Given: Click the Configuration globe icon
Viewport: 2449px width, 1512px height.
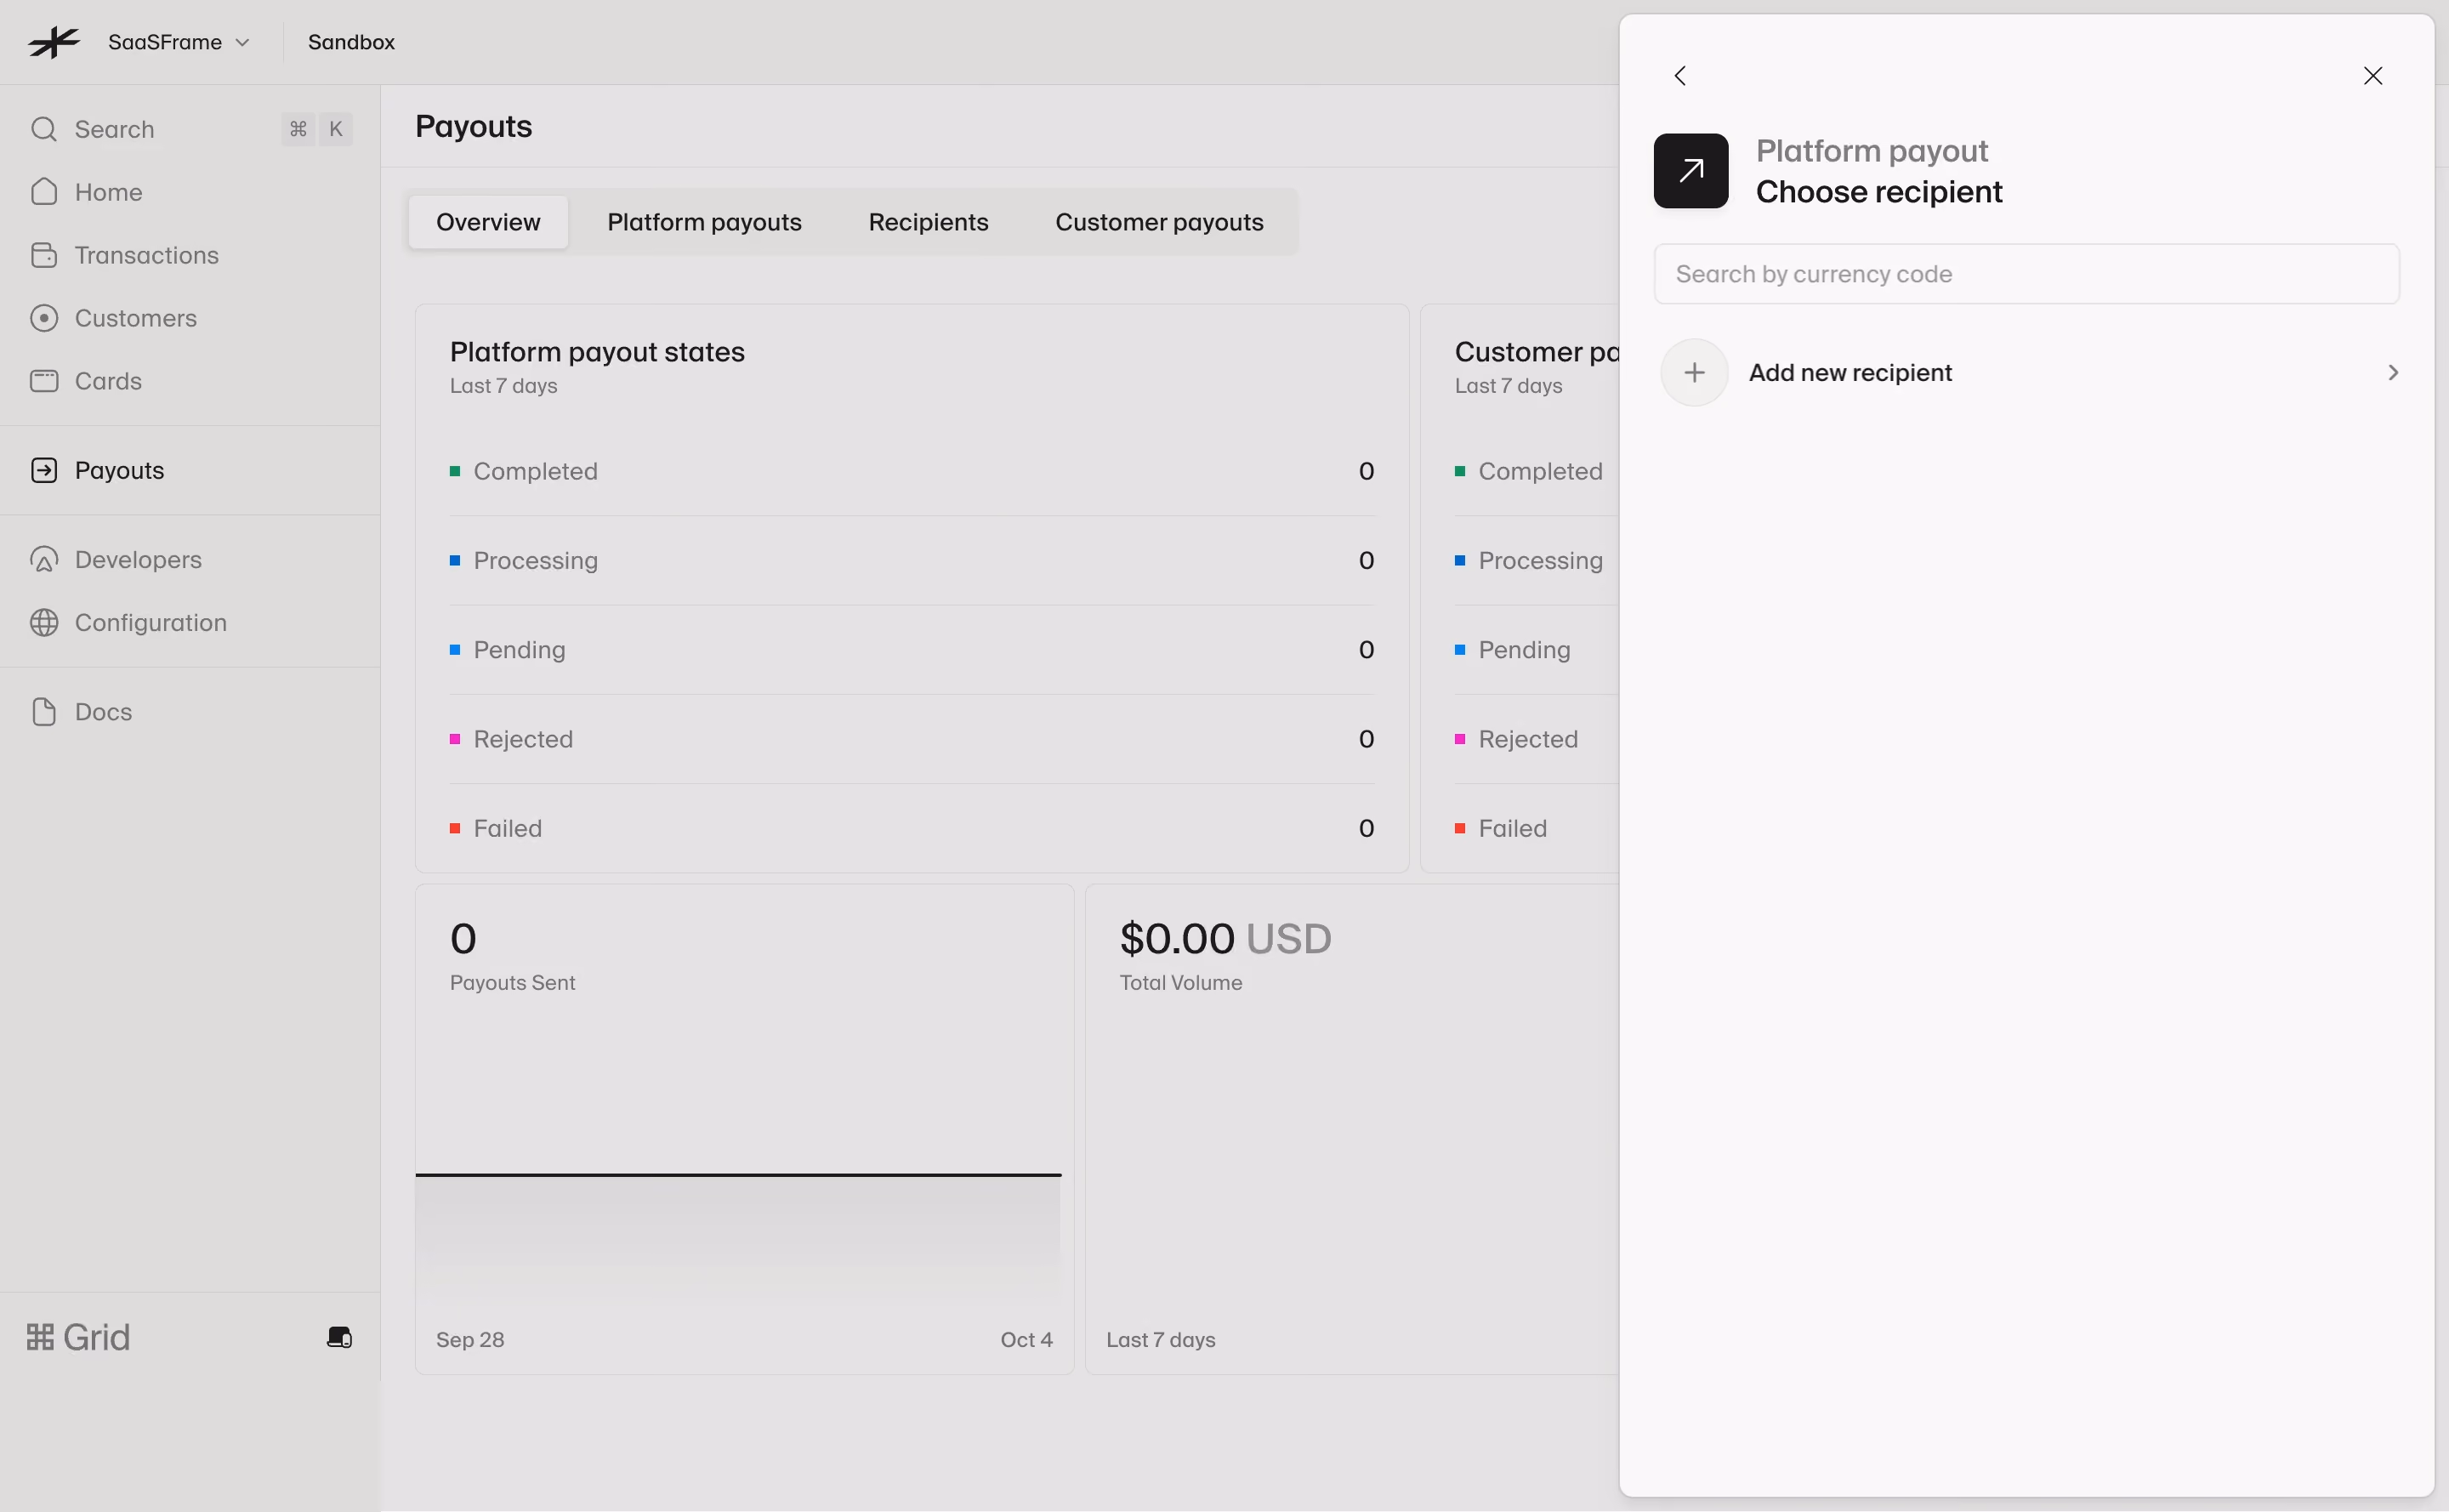Looking at the screenshot, I should tap(44, 623).
